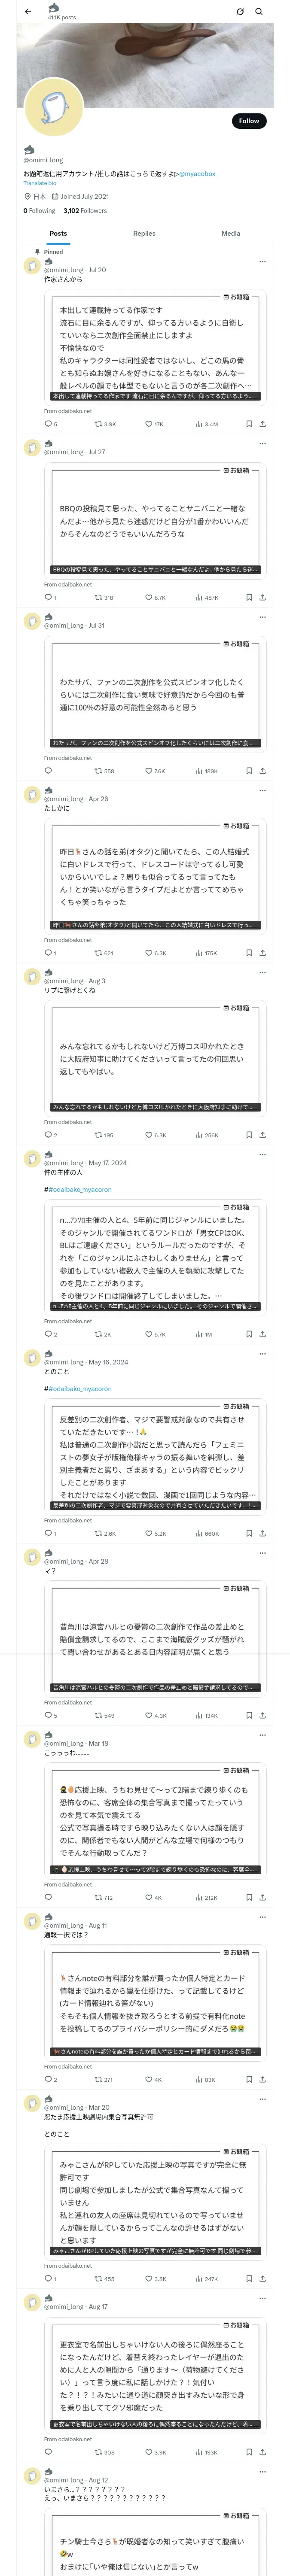Bookmark the Jul 27 post
The width and height of the screenshot is (290, 2576).
pos(248,597)
